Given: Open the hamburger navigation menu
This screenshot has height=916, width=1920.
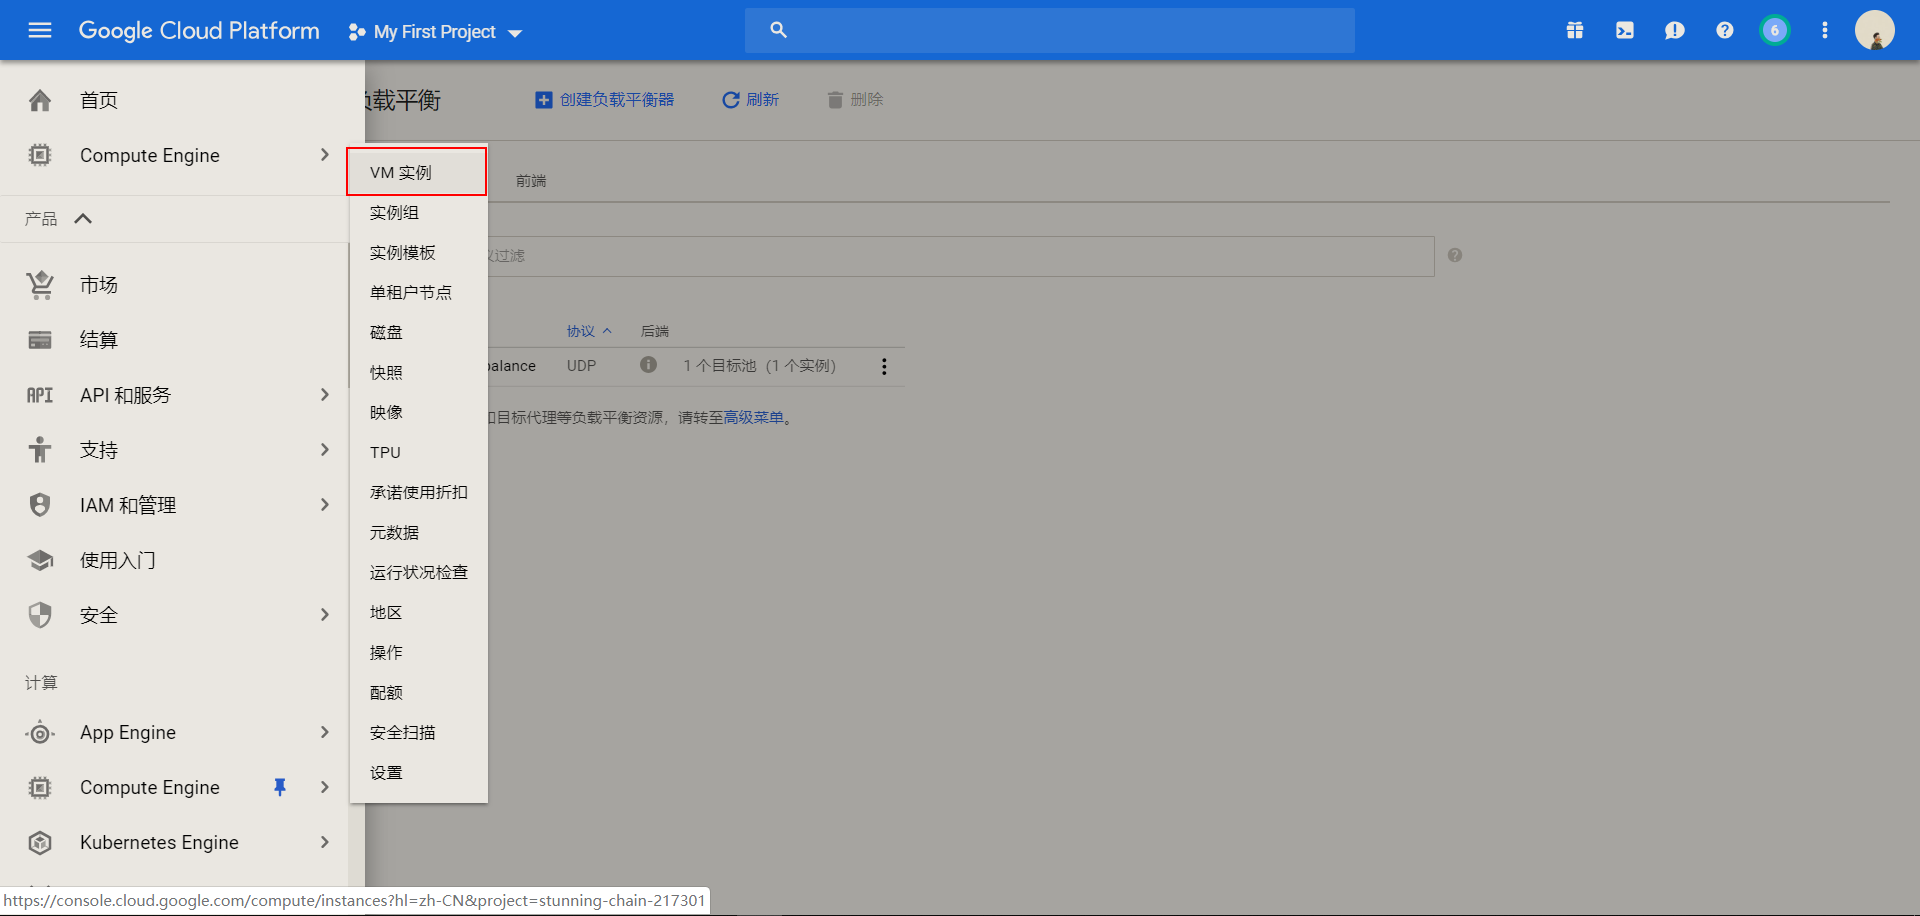Looking at the screenshot, I should click(x=40, y=30).
